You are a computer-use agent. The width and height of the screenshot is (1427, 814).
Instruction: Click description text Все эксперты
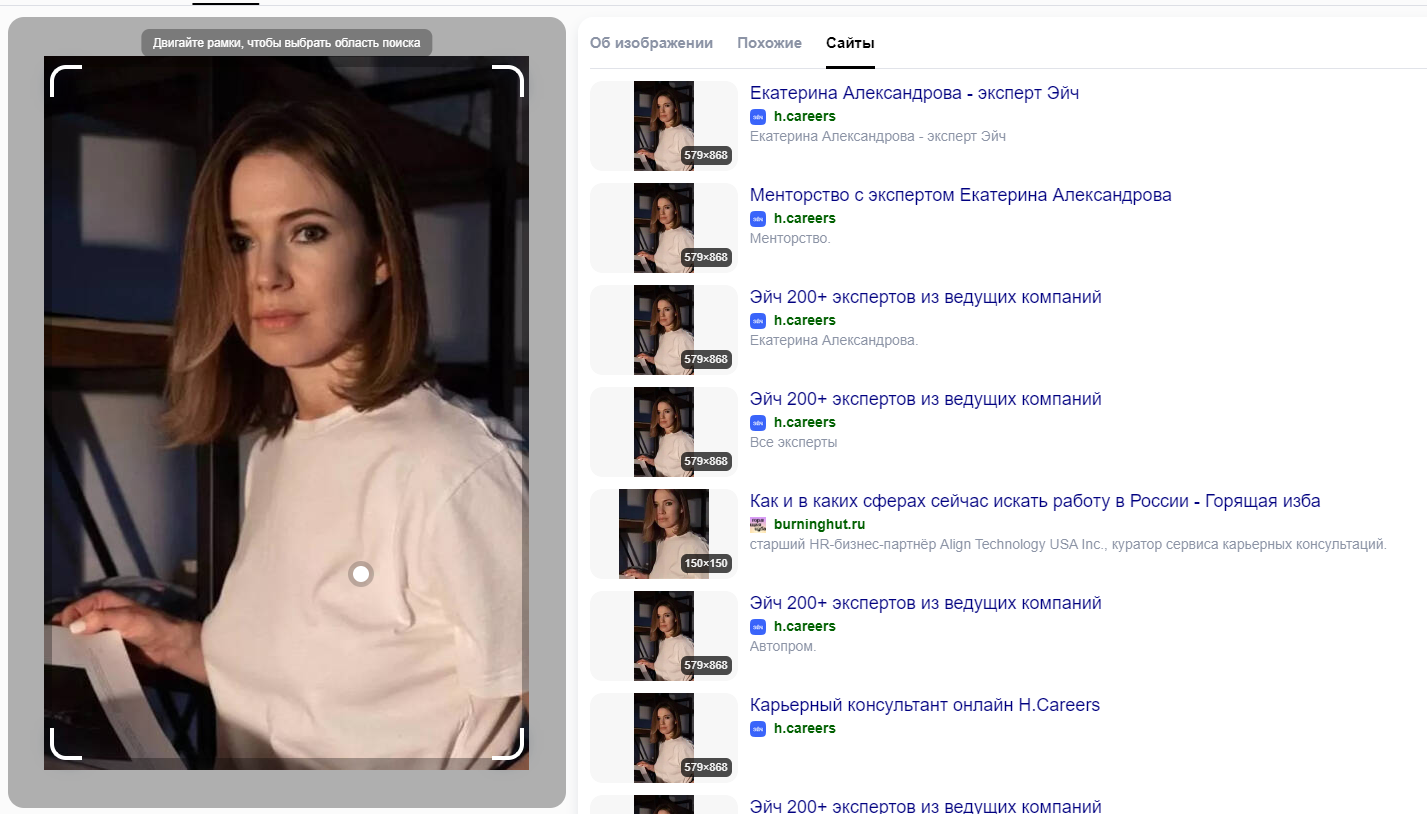tap(794, 442)
